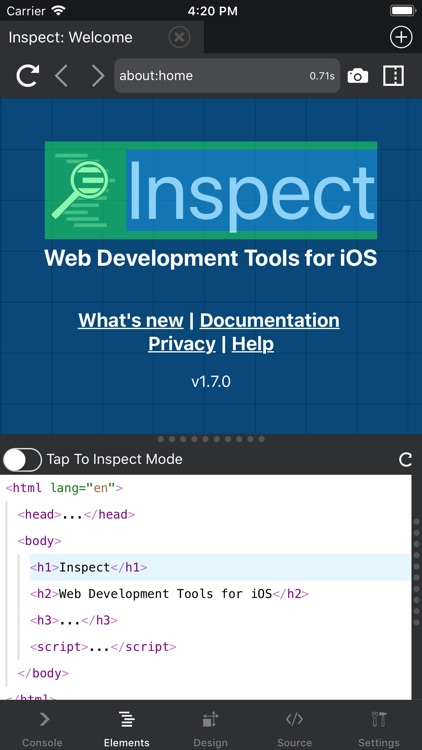Viewport: 422px width, 750px height.
Task: Refresh the elements tree
Action: click(x=405, y=460)
